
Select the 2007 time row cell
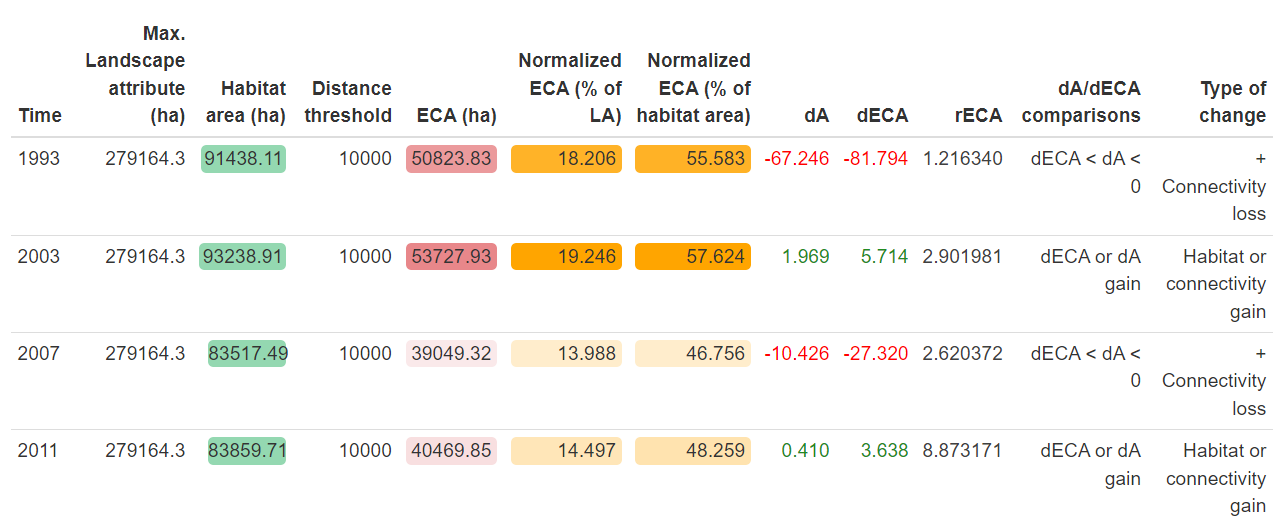39,354
